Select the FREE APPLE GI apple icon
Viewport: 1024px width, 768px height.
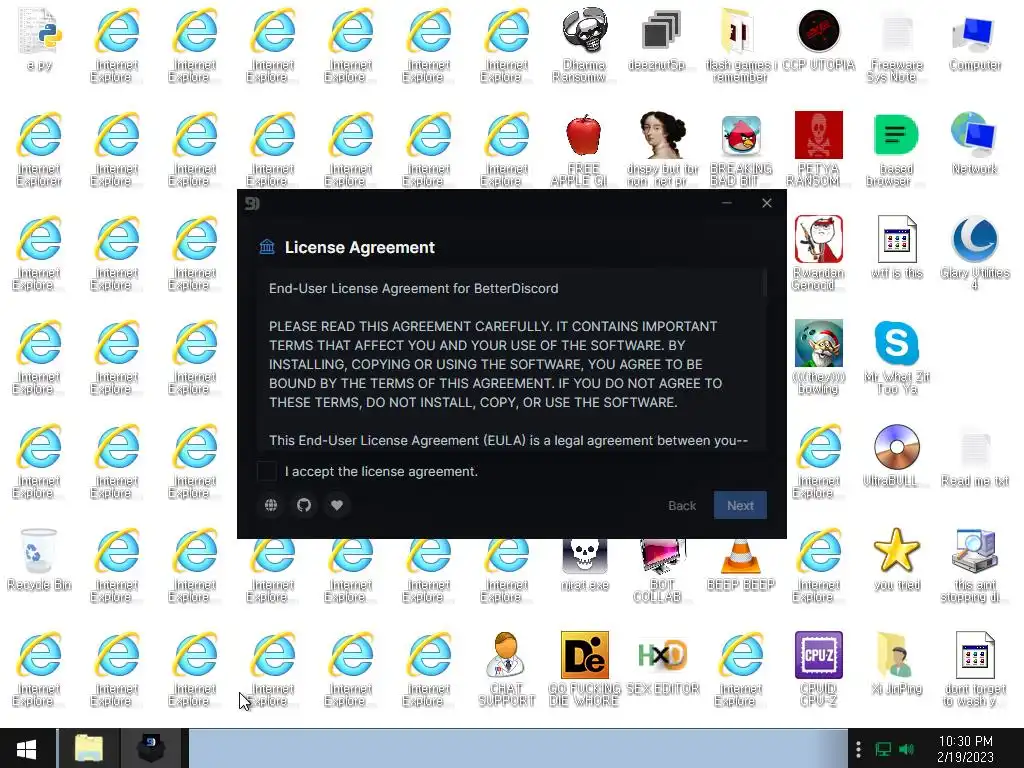(x=583, y=149)
